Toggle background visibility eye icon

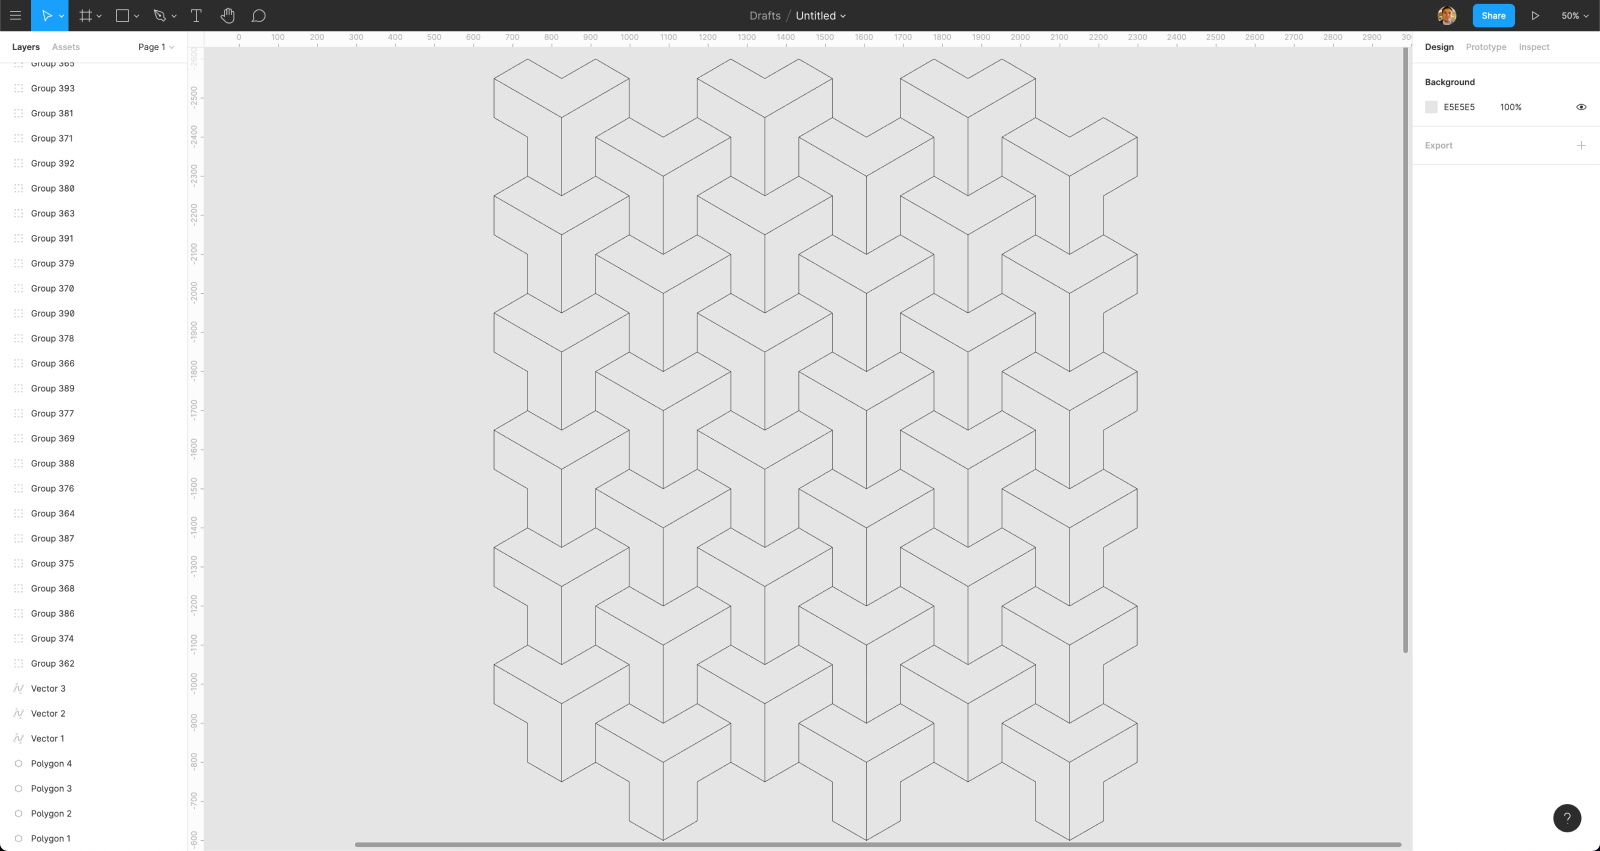1581,107
